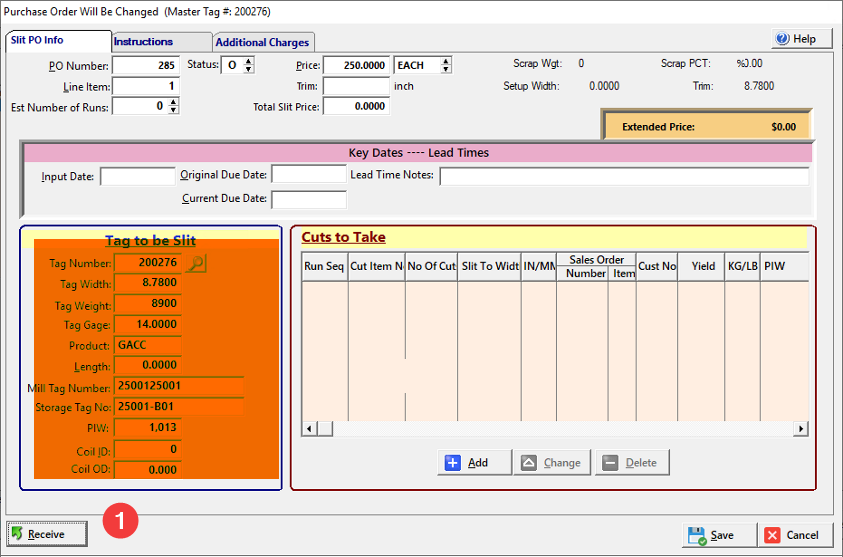Click the Current Due Date field

click(x=309, y=199)
